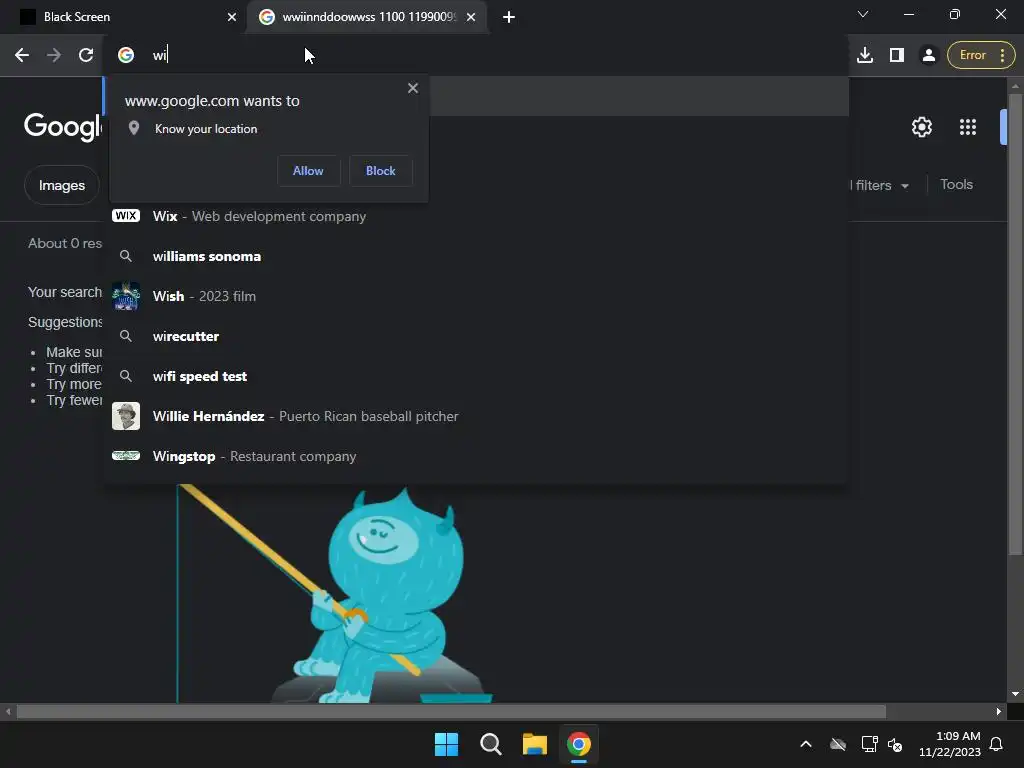Open the Error menu button

pyautogui.click(x=981, y=56)
